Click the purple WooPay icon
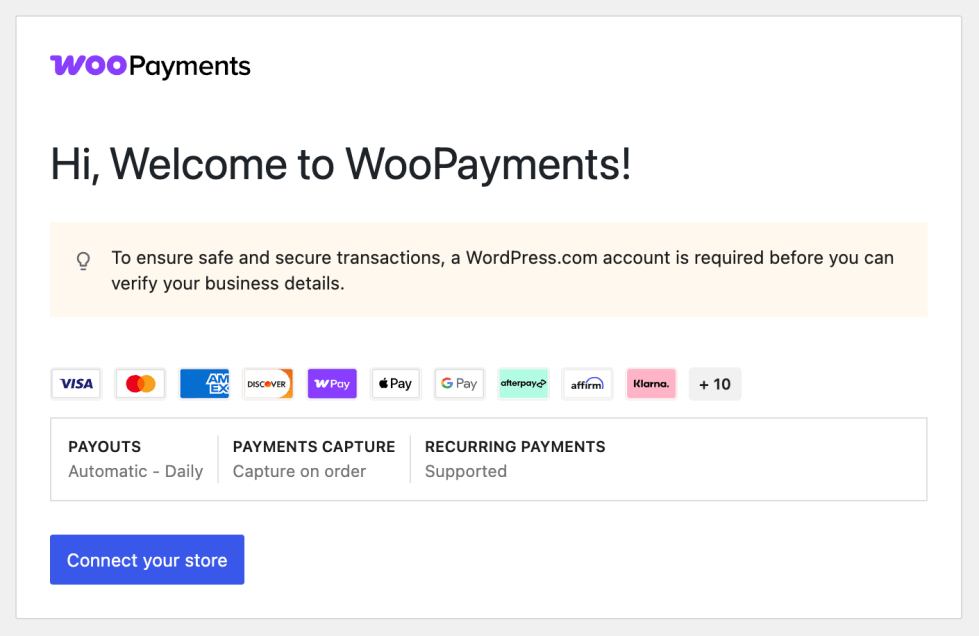 [332, 384]
